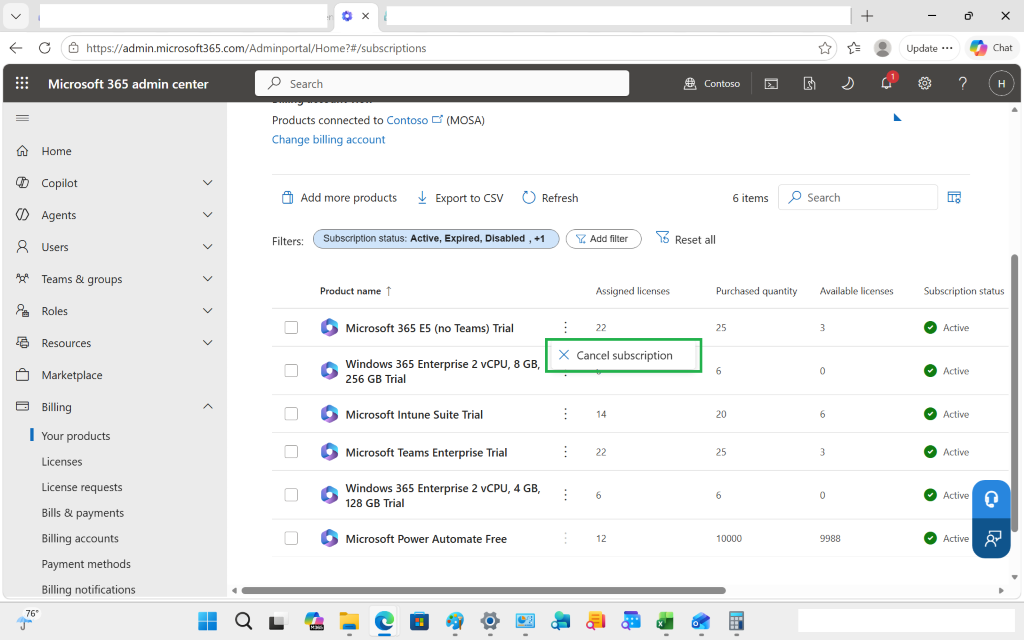1024x640 pixels.
Task: Navigate to Payment methods
Action: (86, 564)
